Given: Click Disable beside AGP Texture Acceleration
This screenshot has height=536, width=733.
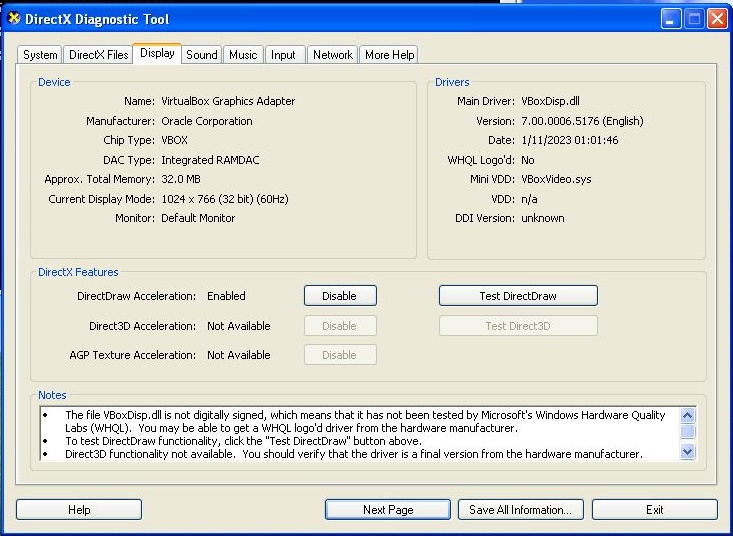Looking at the screenshot, I should (x=340, y=355).
